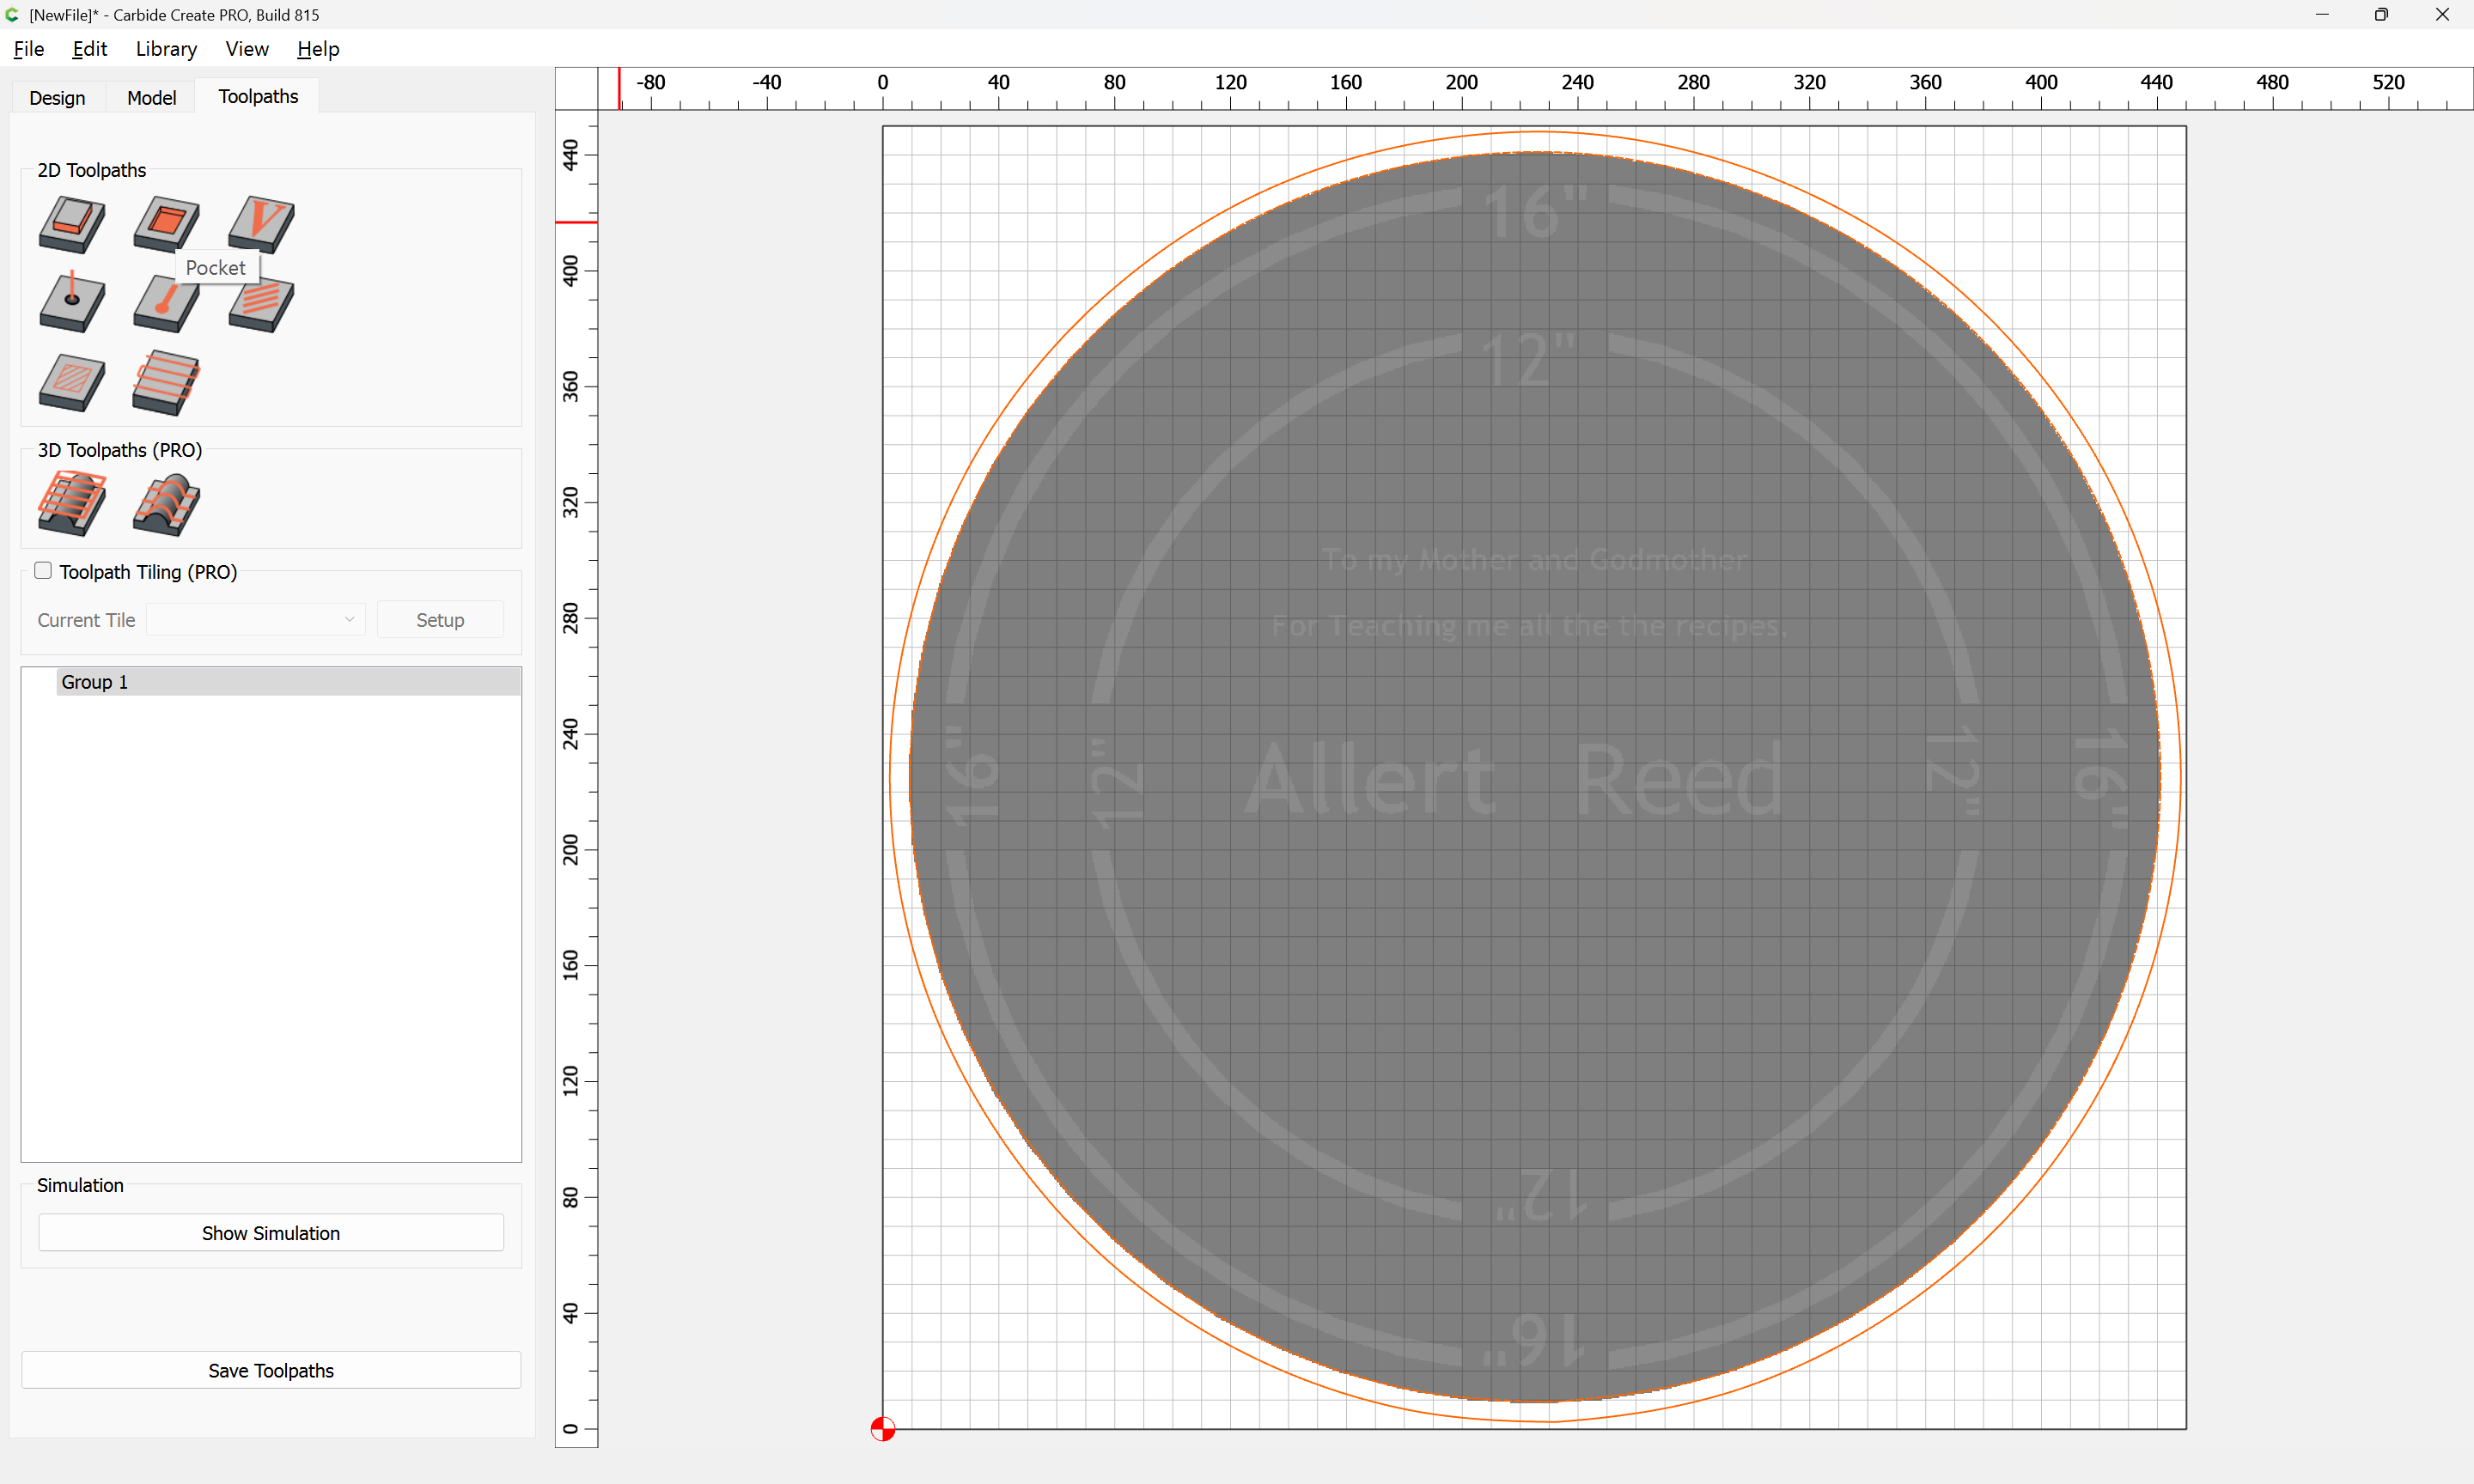
Task: Add a Drill toolpath
Action: pyautogui.click(x=72, y=302)
